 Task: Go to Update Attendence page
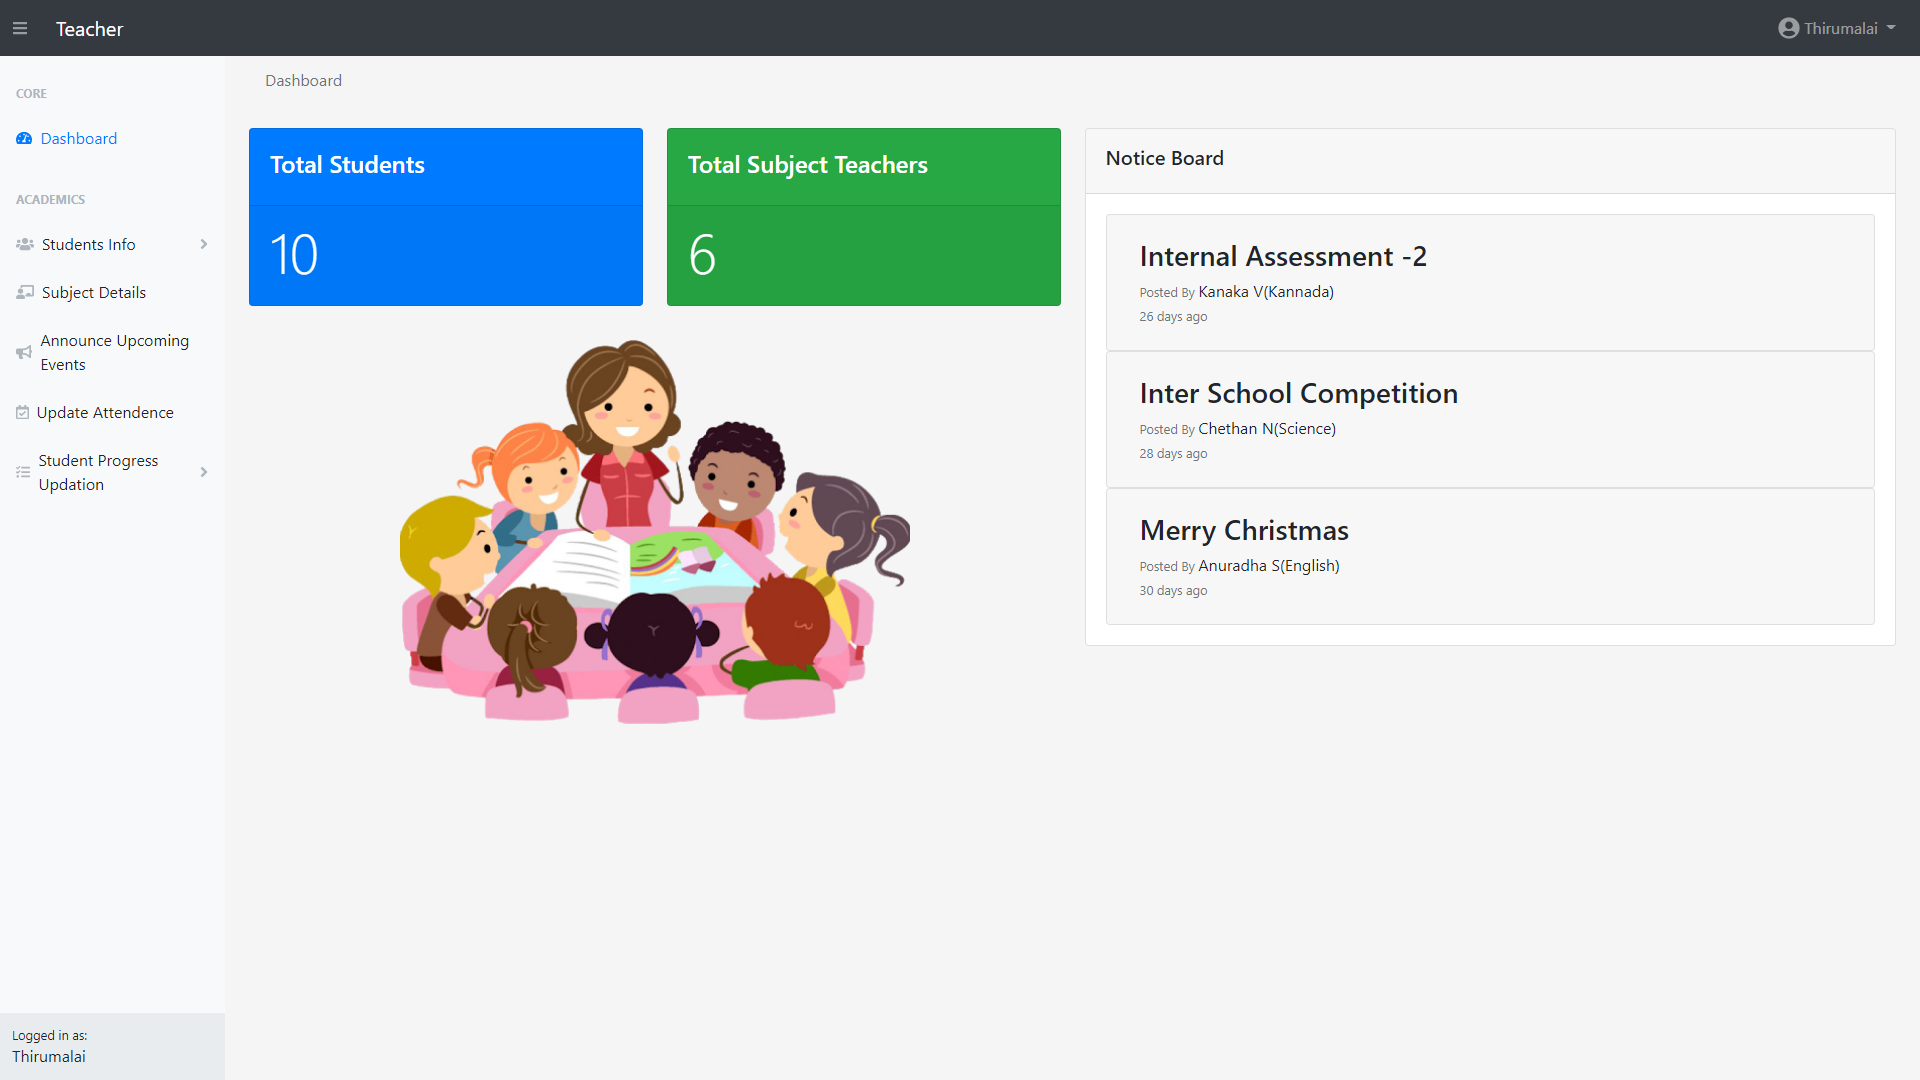(105, 412)
